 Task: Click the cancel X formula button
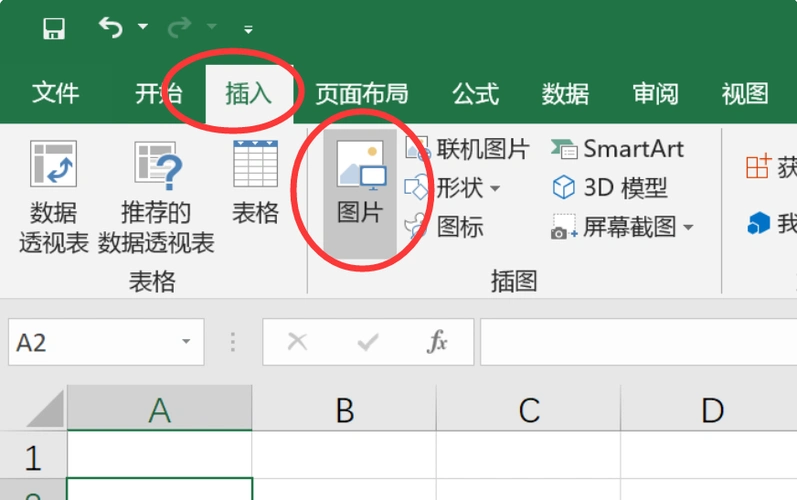(x=297, y=341)
